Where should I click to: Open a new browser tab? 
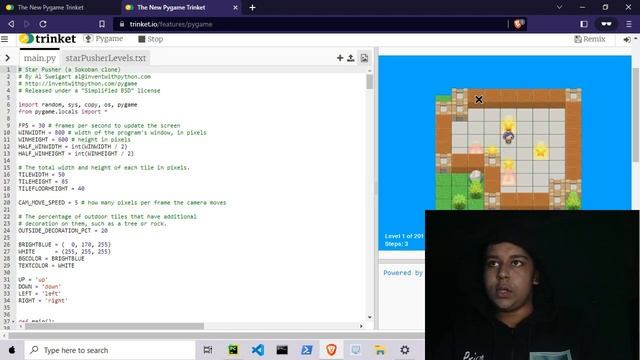[x=252, y=7]
